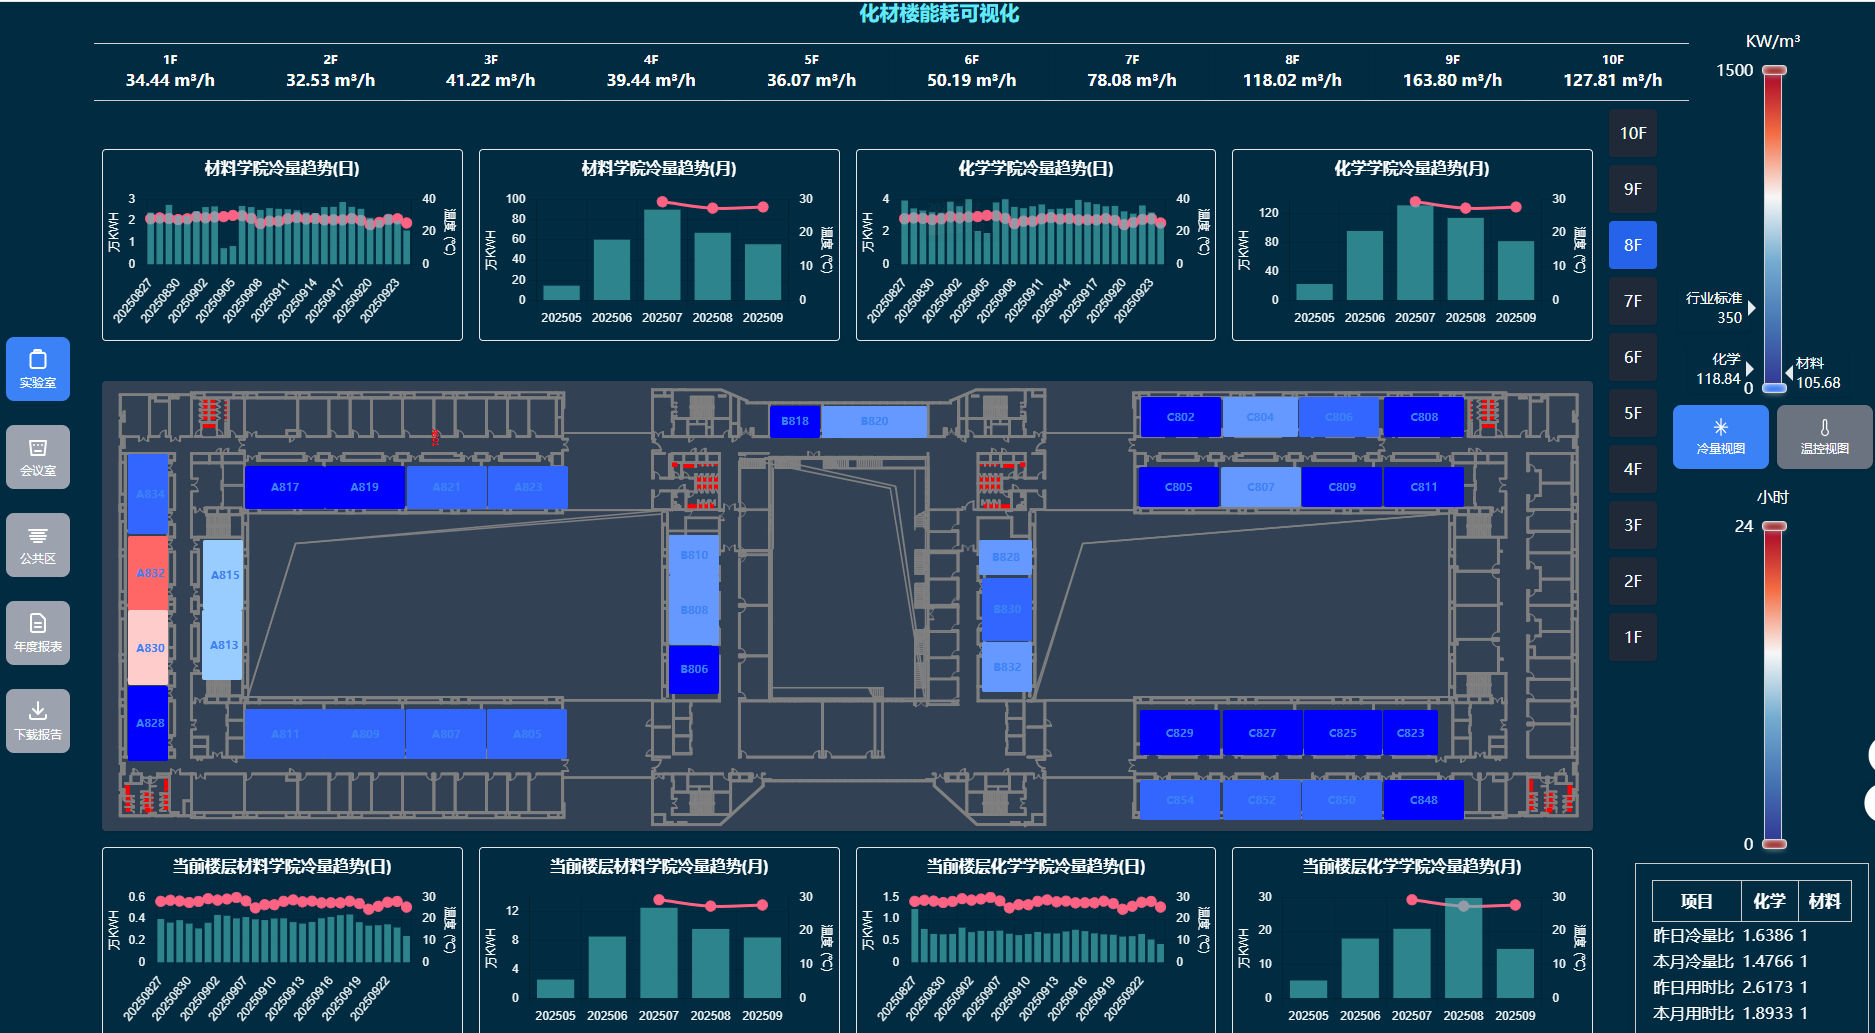Click the 下载报告 download report icon
The width and height of the screenshot is (1875, 1033).
(x=38, y=712)
